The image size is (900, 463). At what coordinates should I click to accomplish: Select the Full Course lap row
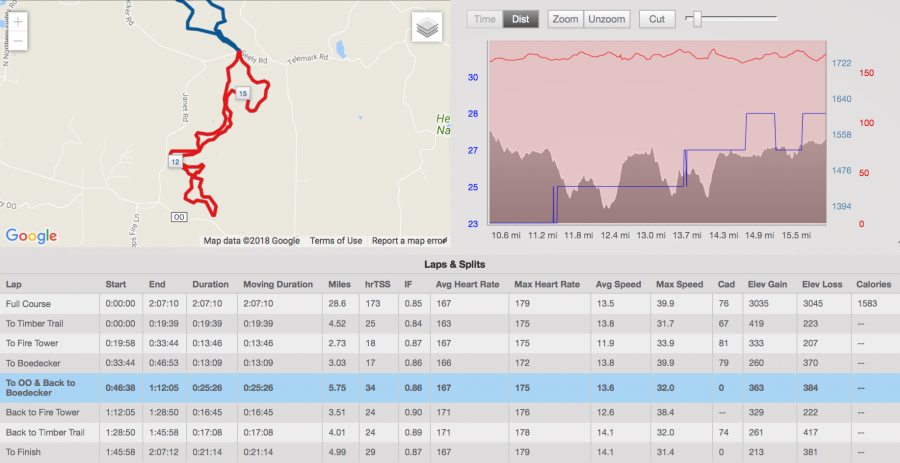(x=450, y=304)
